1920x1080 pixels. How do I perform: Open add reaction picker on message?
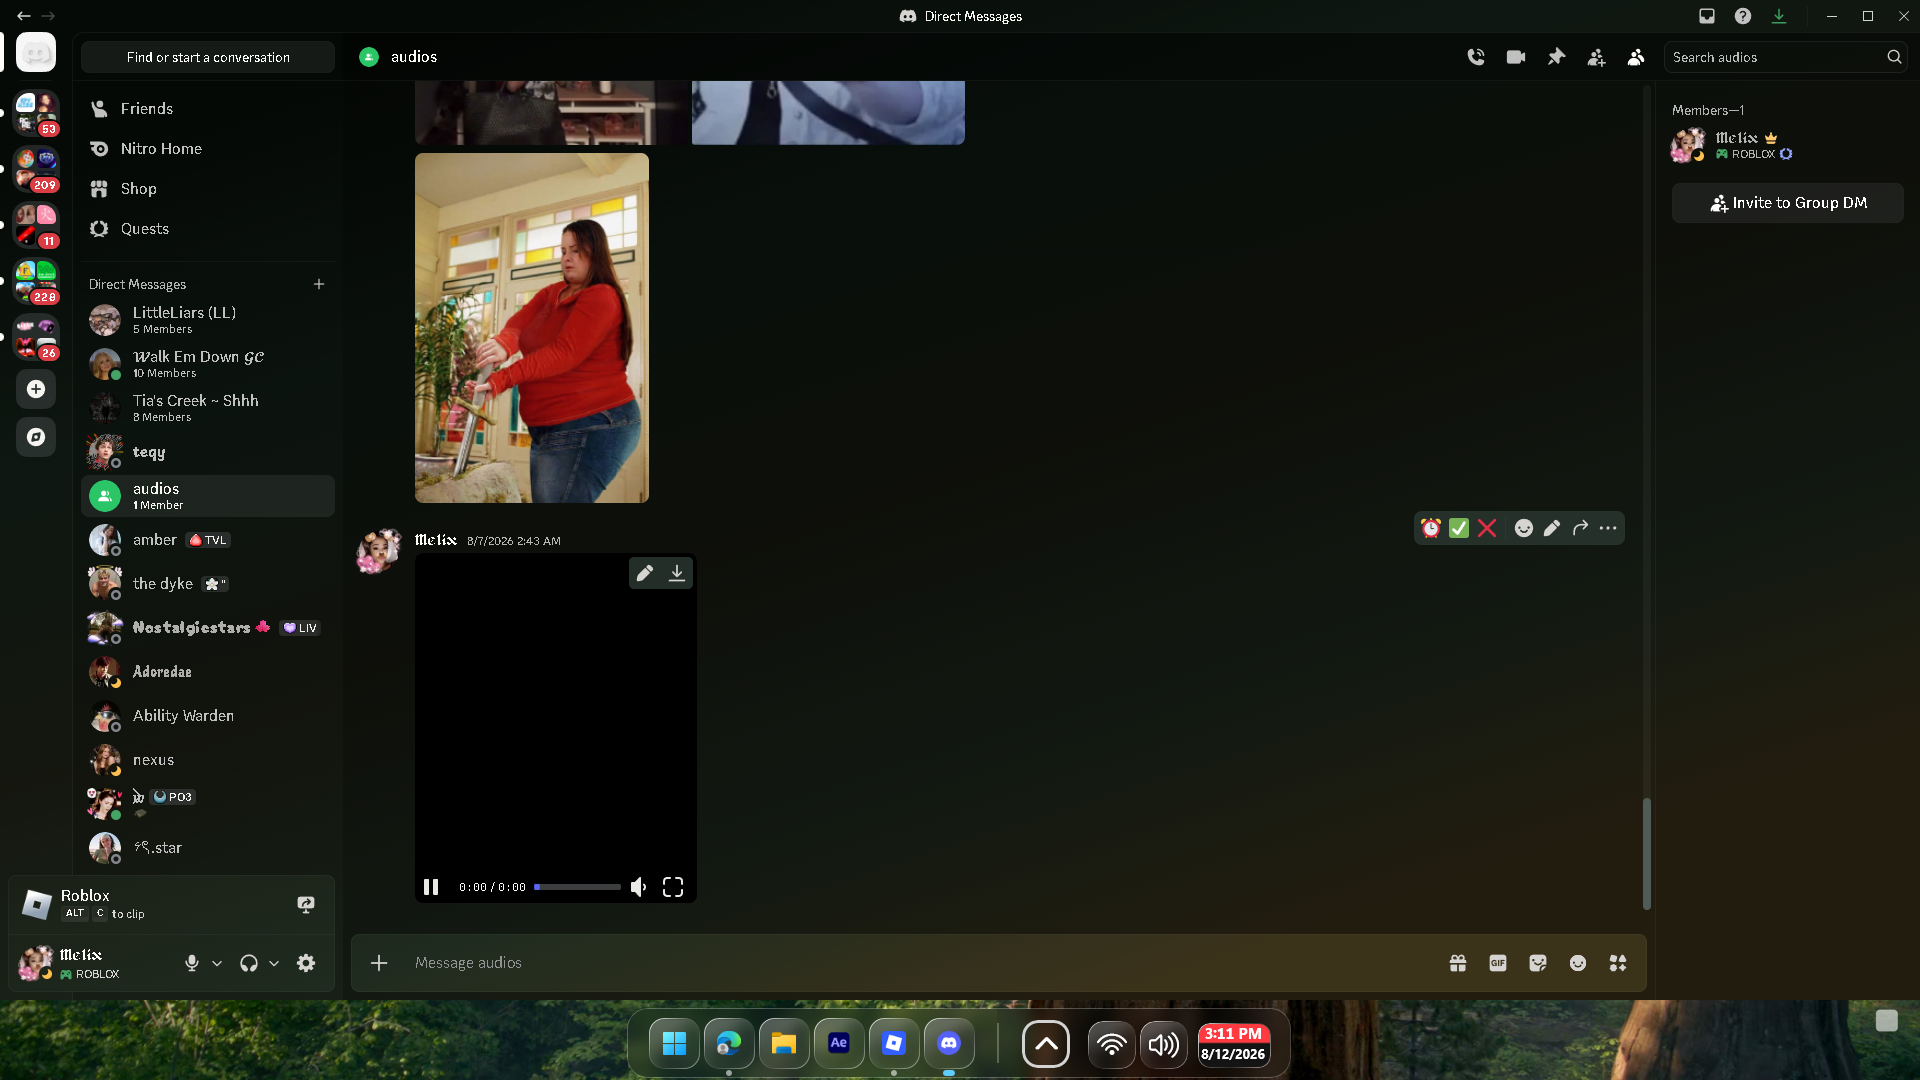(x=1524, y=528)
